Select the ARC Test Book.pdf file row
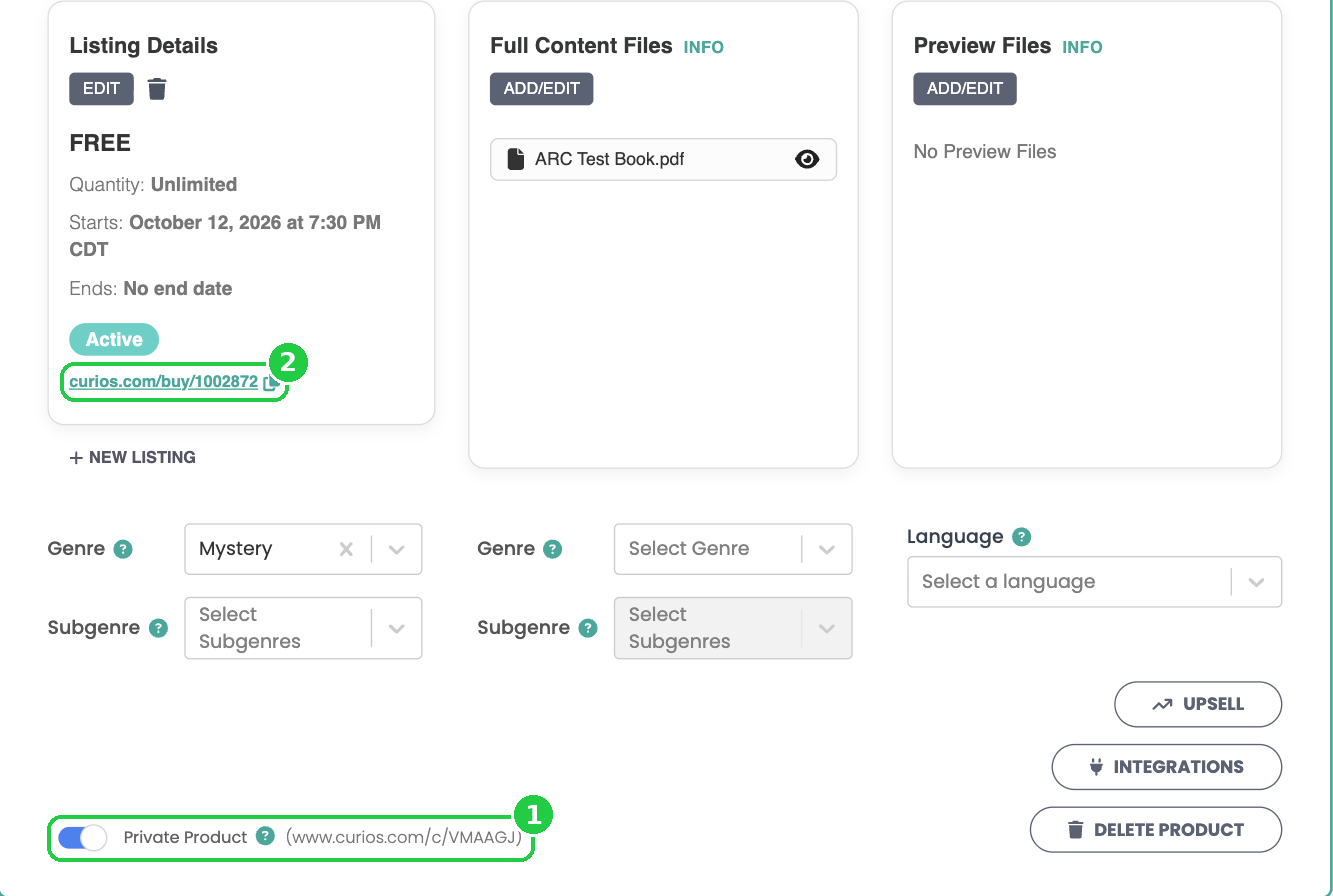This screenshot has height=896, width=1333. point(663,159)
